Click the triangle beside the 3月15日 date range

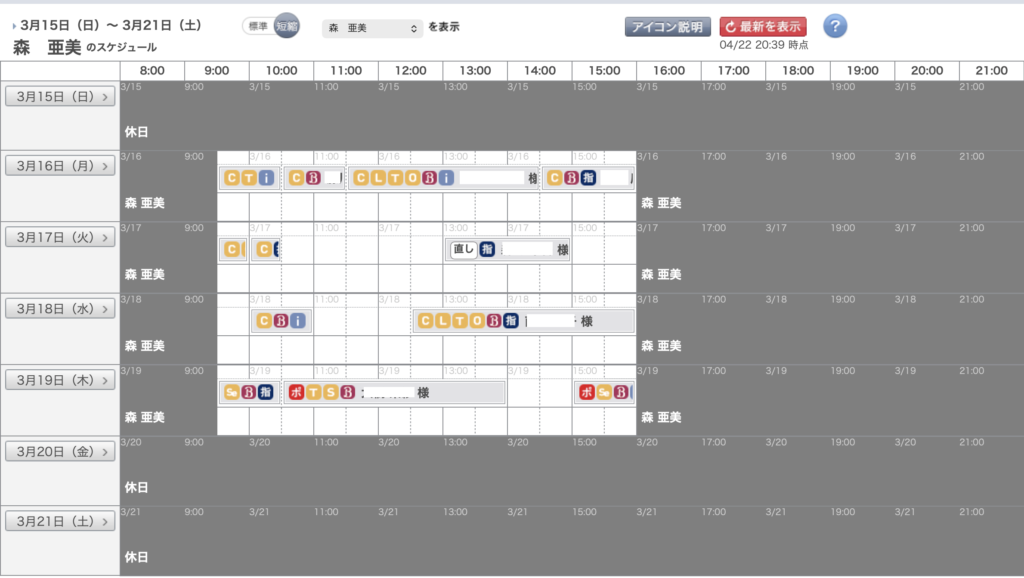14,26
